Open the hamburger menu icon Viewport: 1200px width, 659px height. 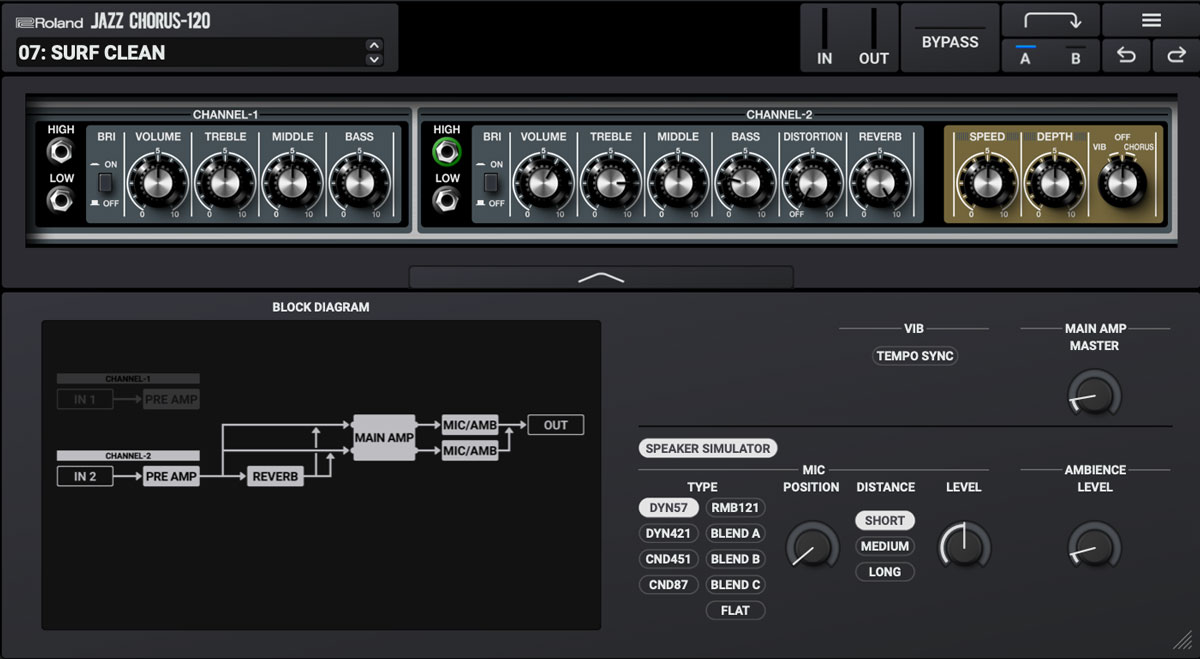coord(1151,20)
